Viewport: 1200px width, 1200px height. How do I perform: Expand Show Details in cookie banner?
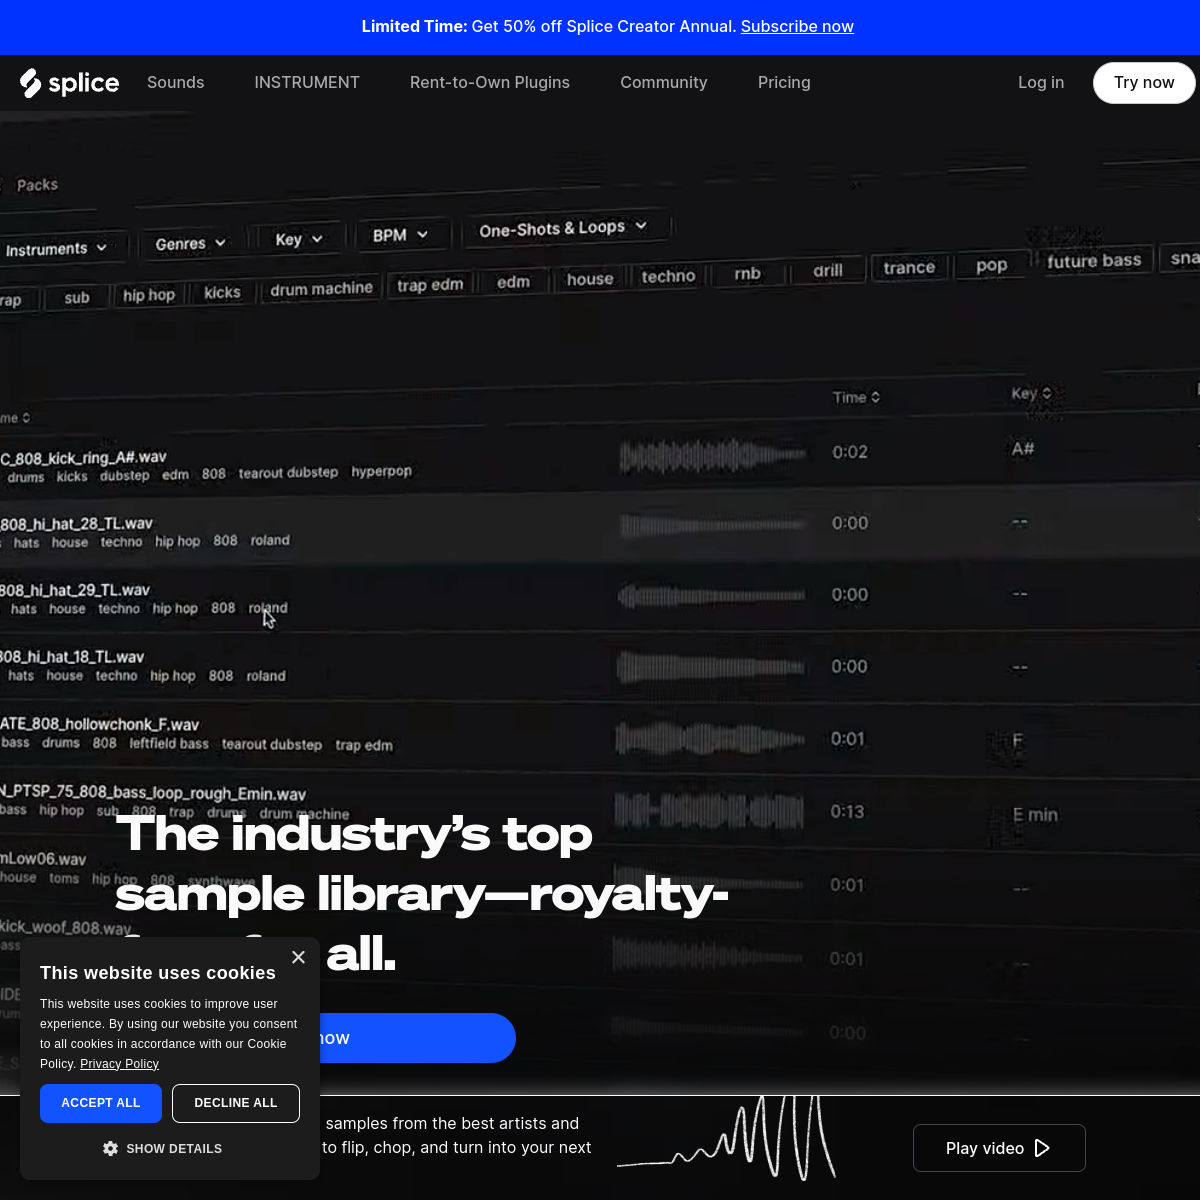coord(163,1149)
